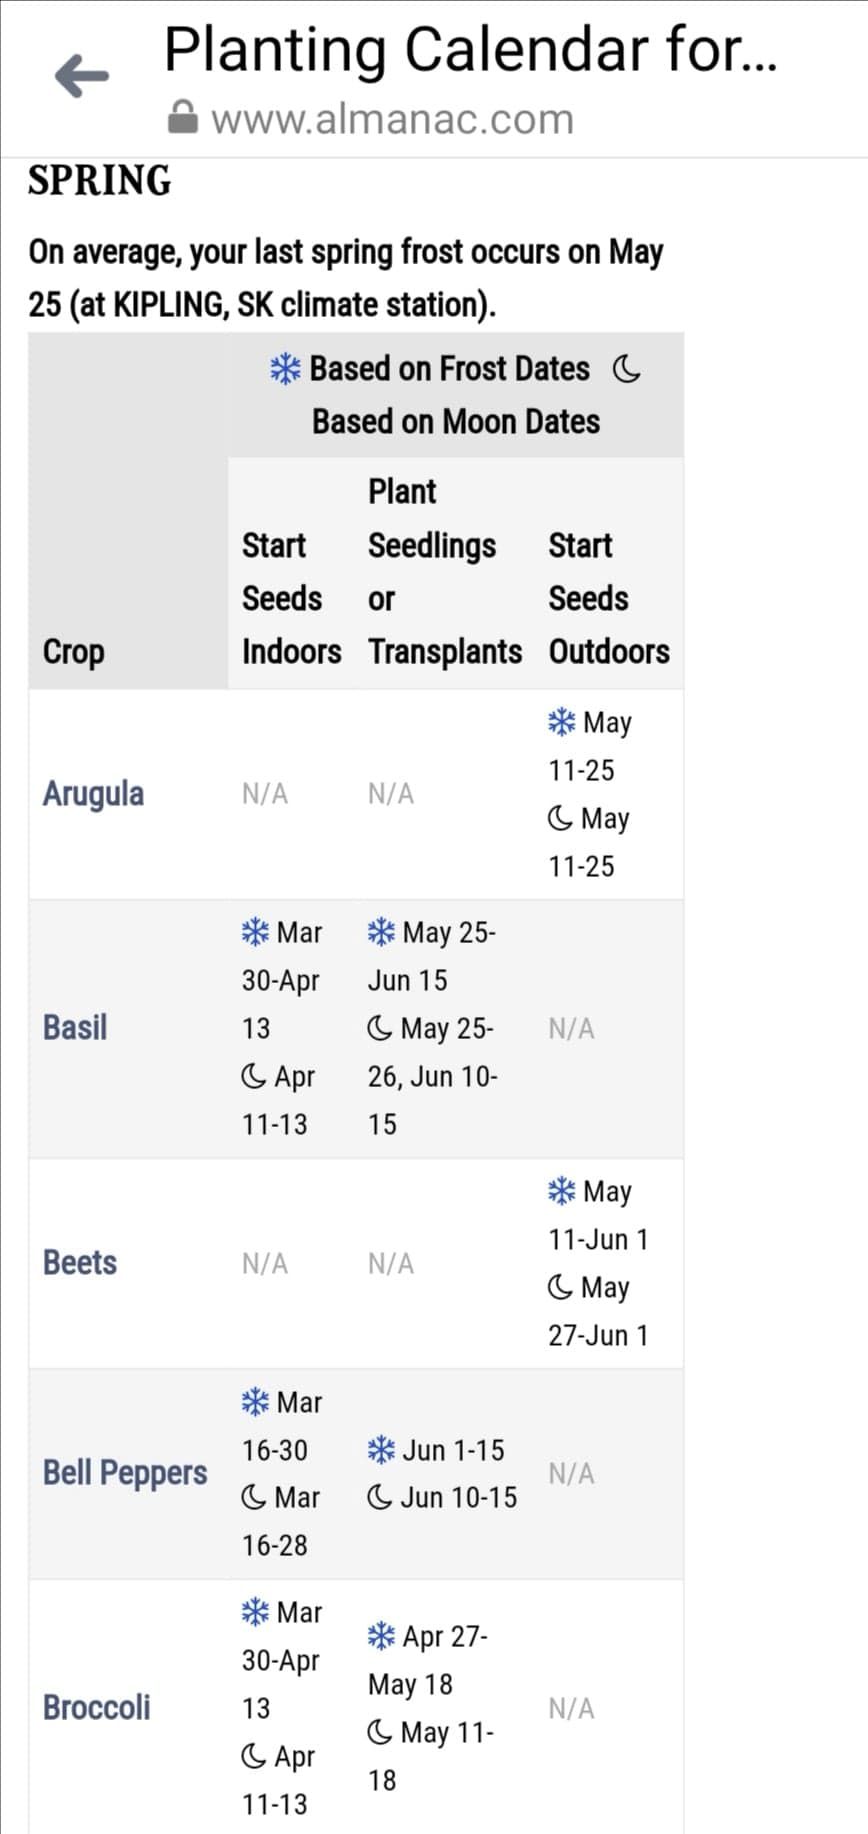Screen dimensions: 868x1834
Task: Click moon icon in Bell Peppers transplants cell
Action: point(380,1497)
